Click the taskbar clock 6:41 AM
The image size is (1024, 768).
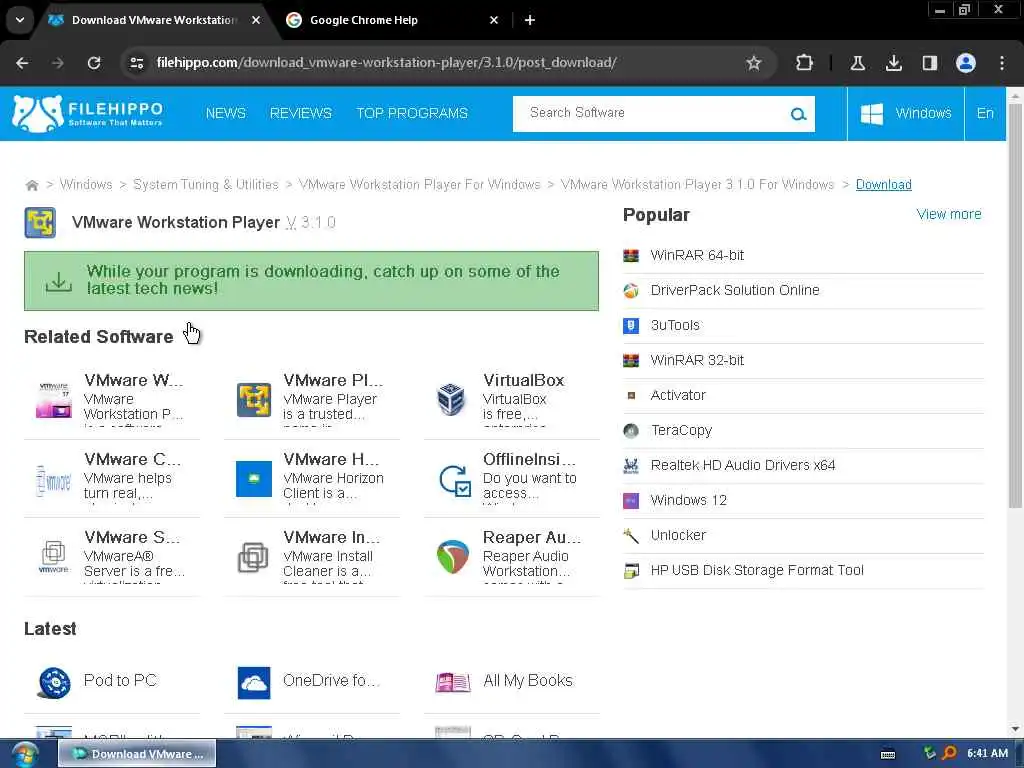pos(987,754)
